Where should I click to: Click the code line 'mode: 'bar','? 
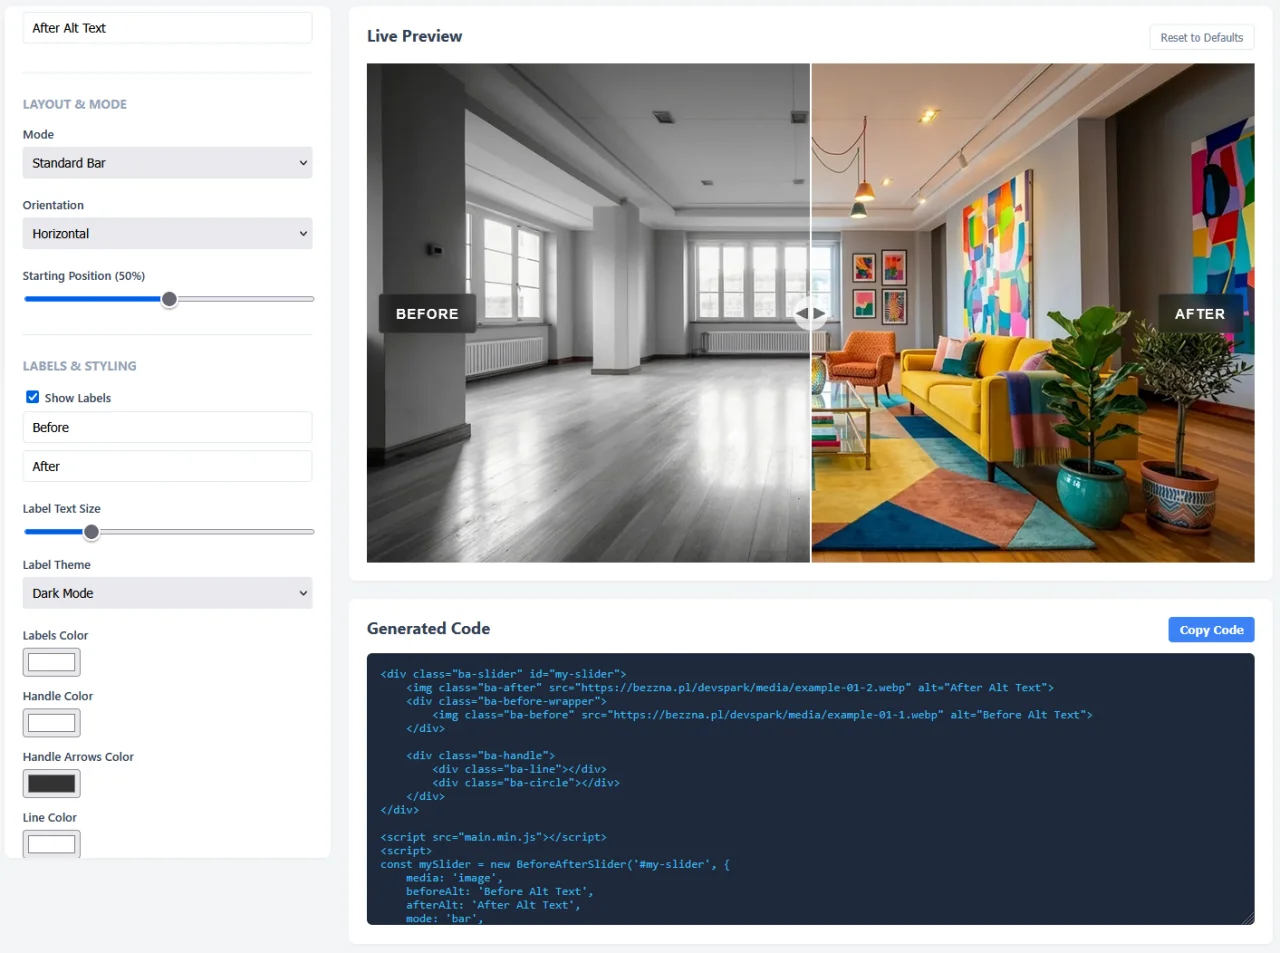tap(444, 918)
